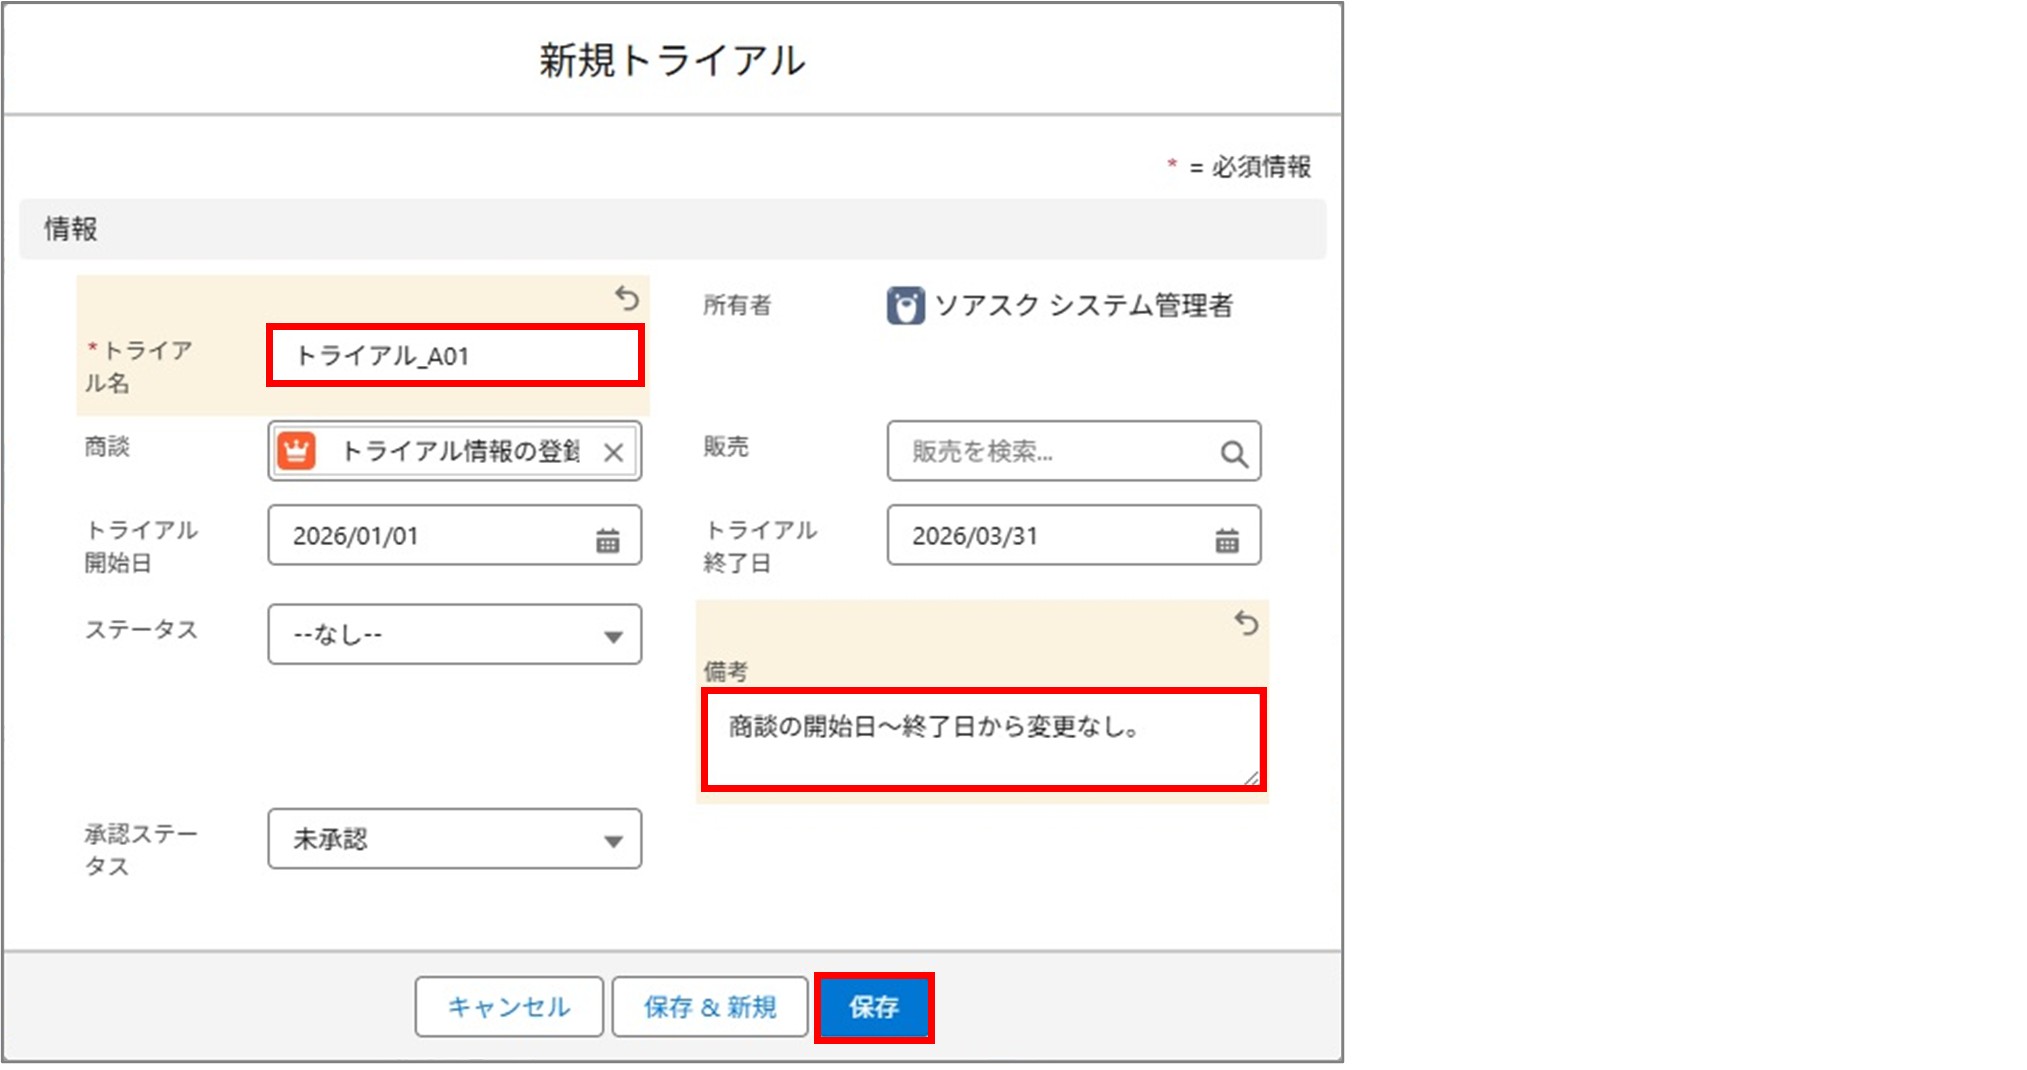Click the 保存 button
This screenshot has height=1070, width=2027.
[x=876, y=1007]
